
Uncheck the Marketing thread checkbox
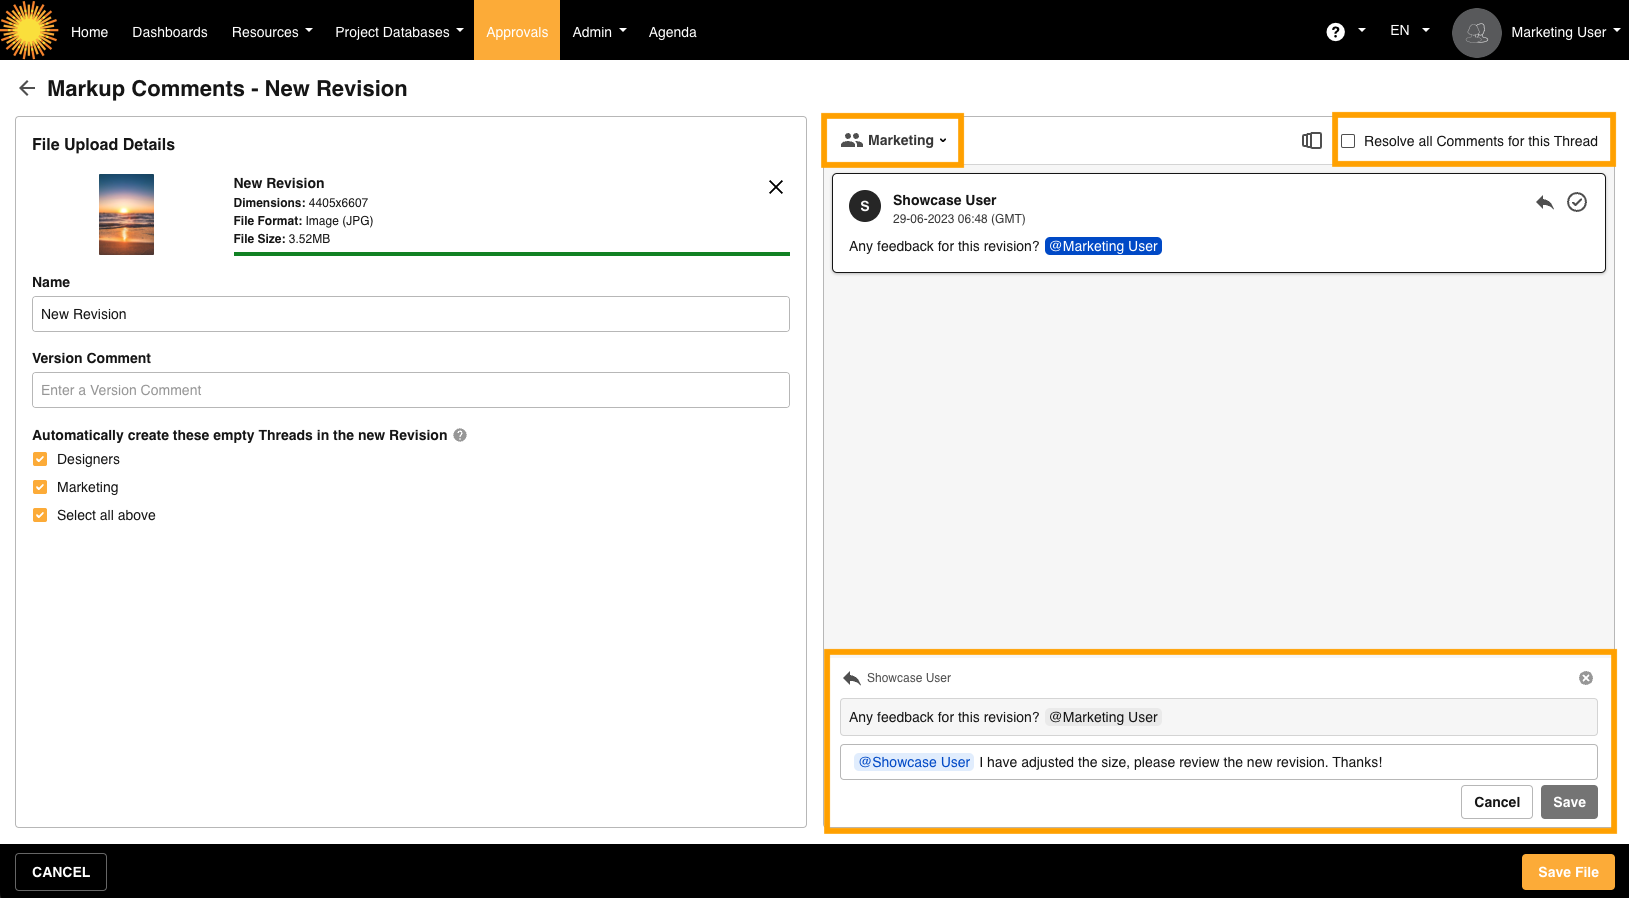pos(40,487)
